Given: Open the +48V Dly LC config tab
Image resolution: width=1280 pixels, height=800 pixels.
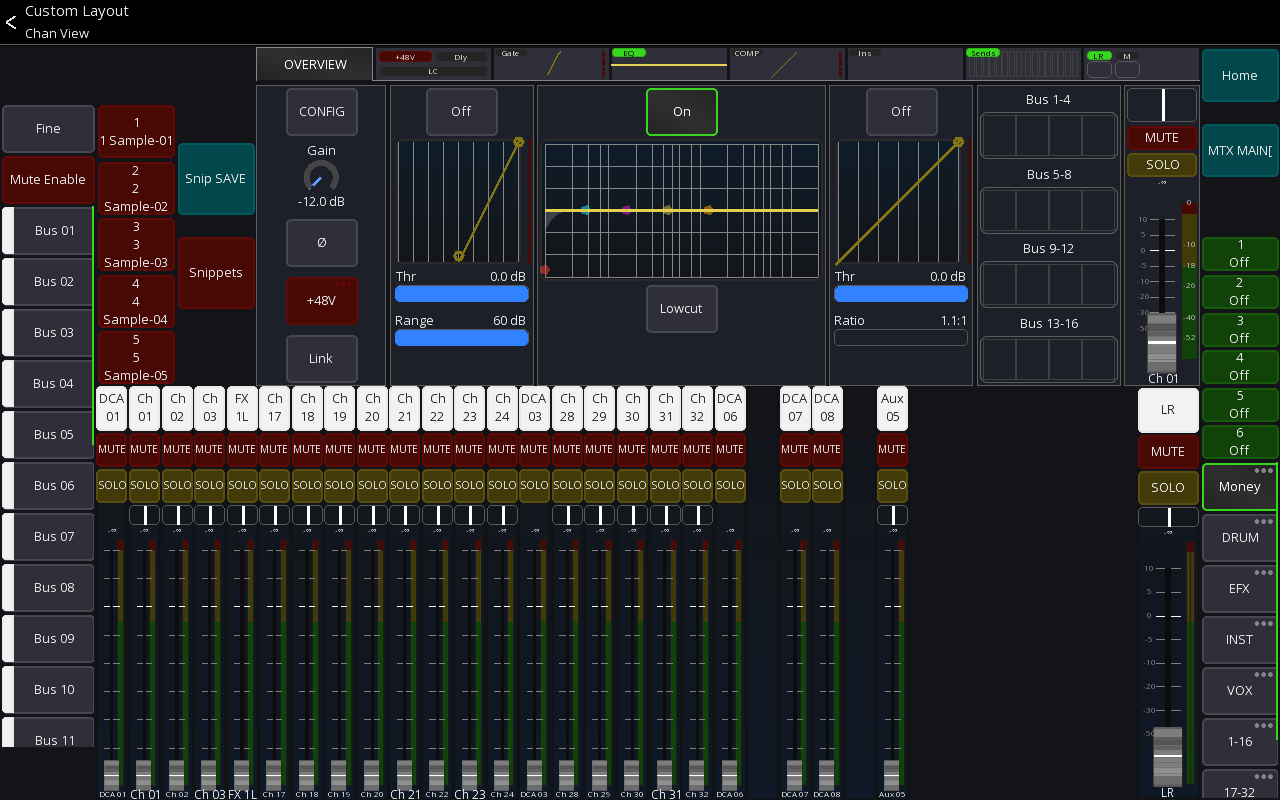Looking at the screenshot, I should click(x=433, y=64).
